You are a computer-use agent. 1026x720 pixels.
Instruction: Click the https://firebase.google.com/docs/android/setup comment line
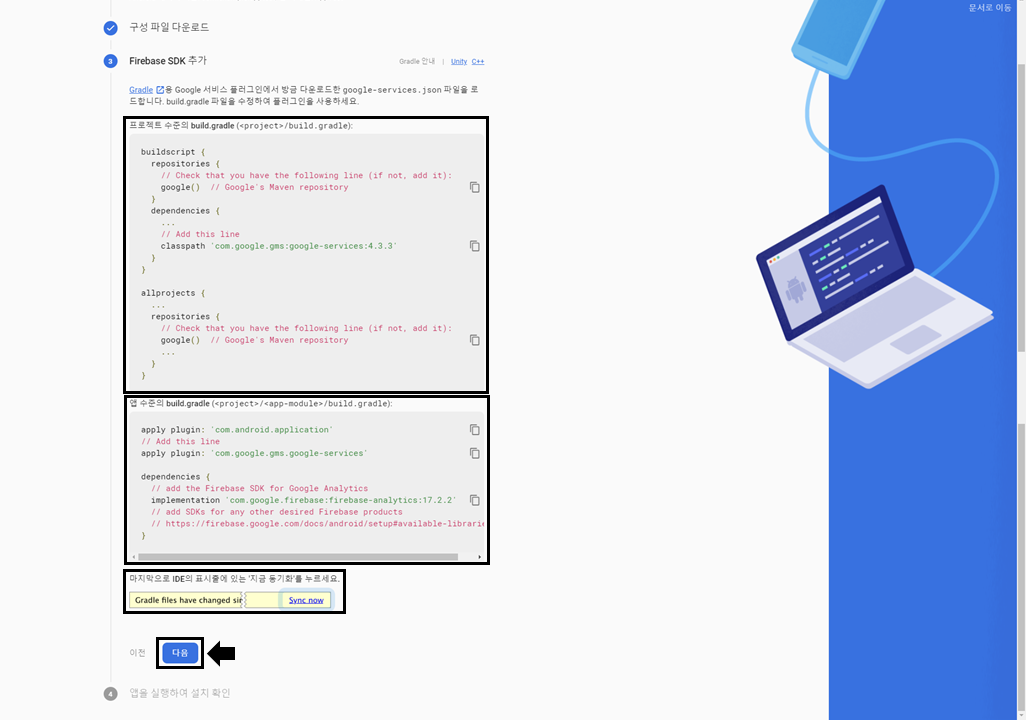point(318,524)
